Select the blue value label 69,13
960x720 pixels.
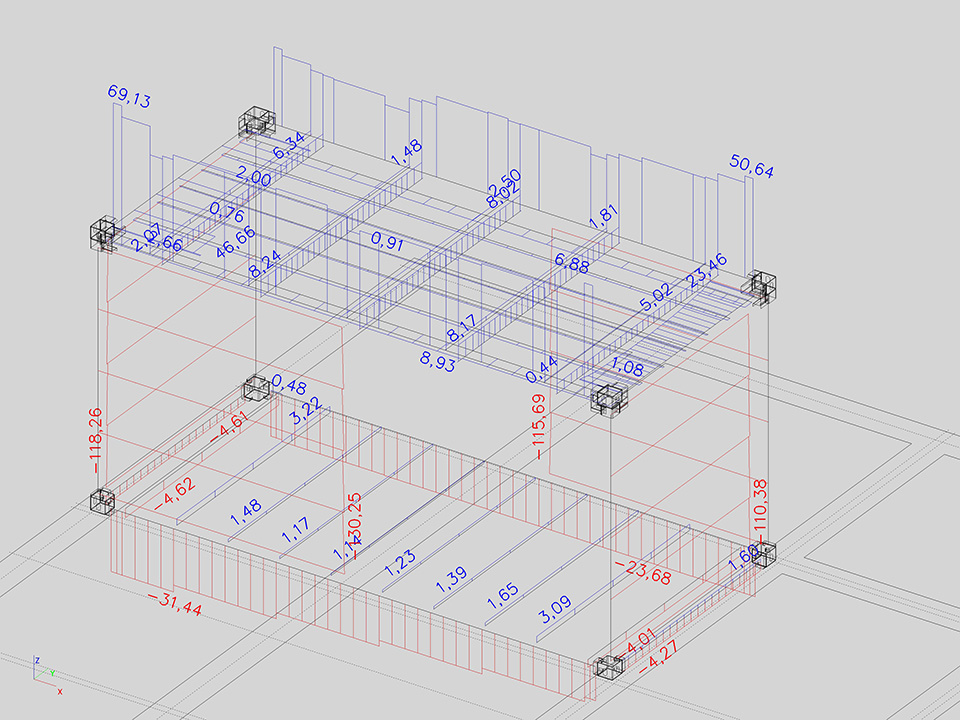click(129, 95)
